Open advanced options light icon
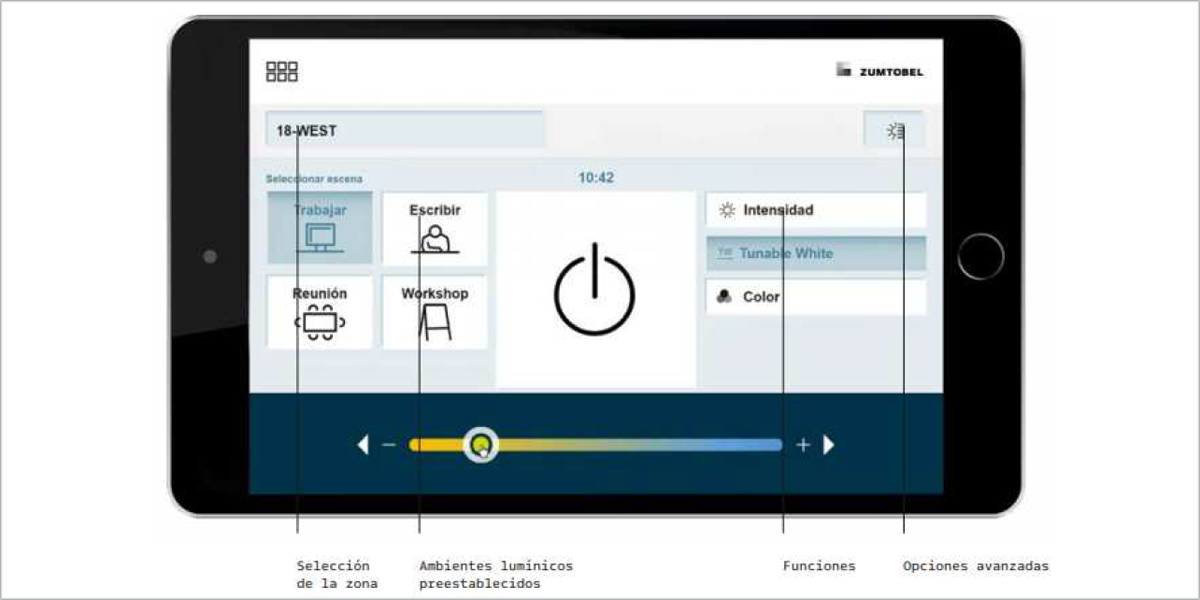 click(895, 131)
